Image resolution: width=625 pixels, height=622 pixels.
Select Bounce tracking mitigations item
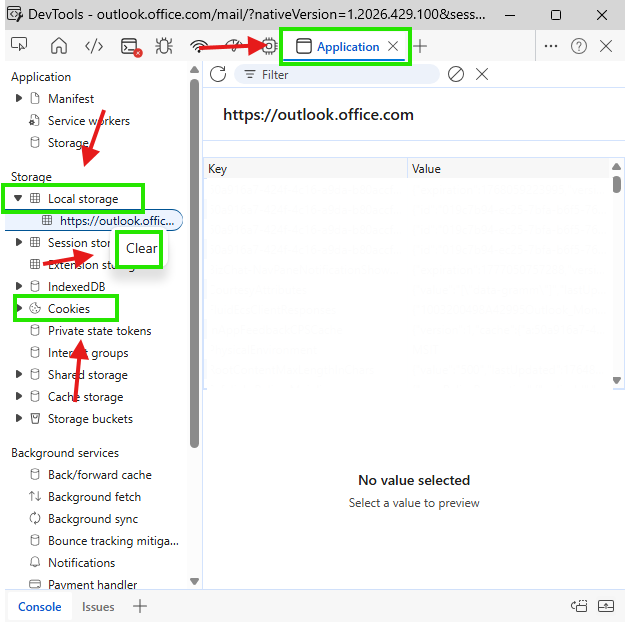(113, 541)
